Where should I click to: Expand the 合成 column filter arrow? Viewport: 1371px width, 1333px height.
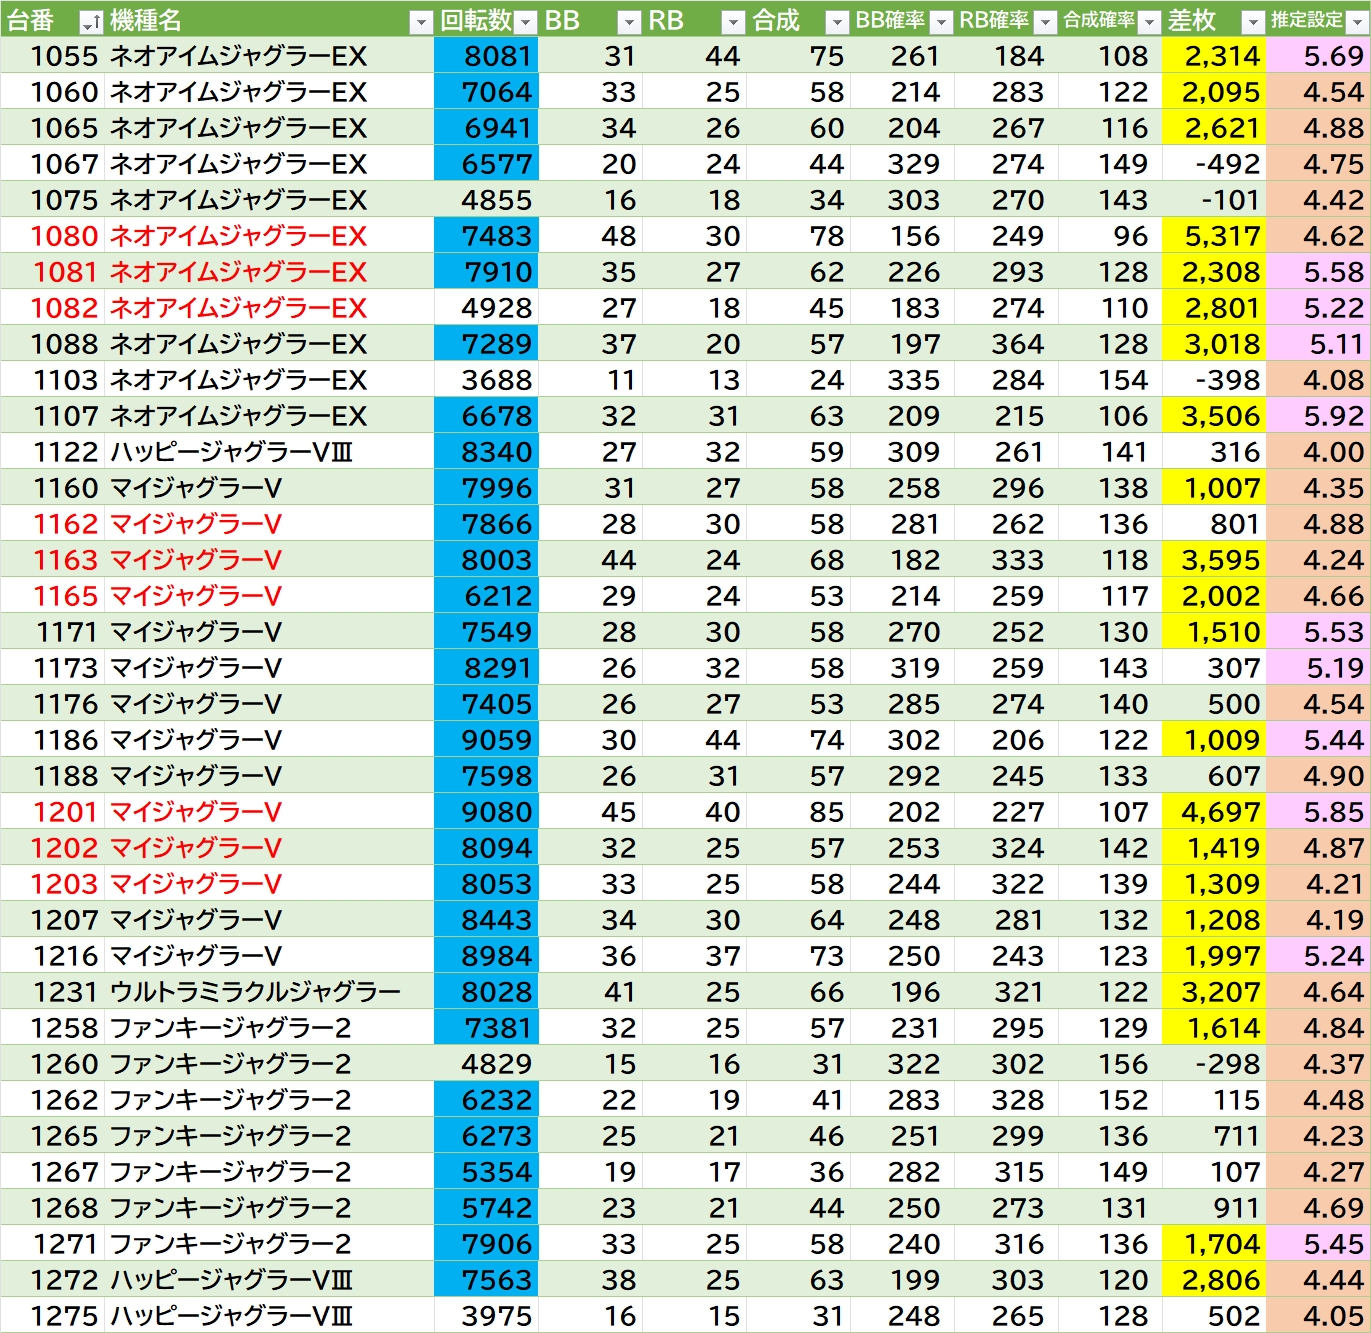837,22
